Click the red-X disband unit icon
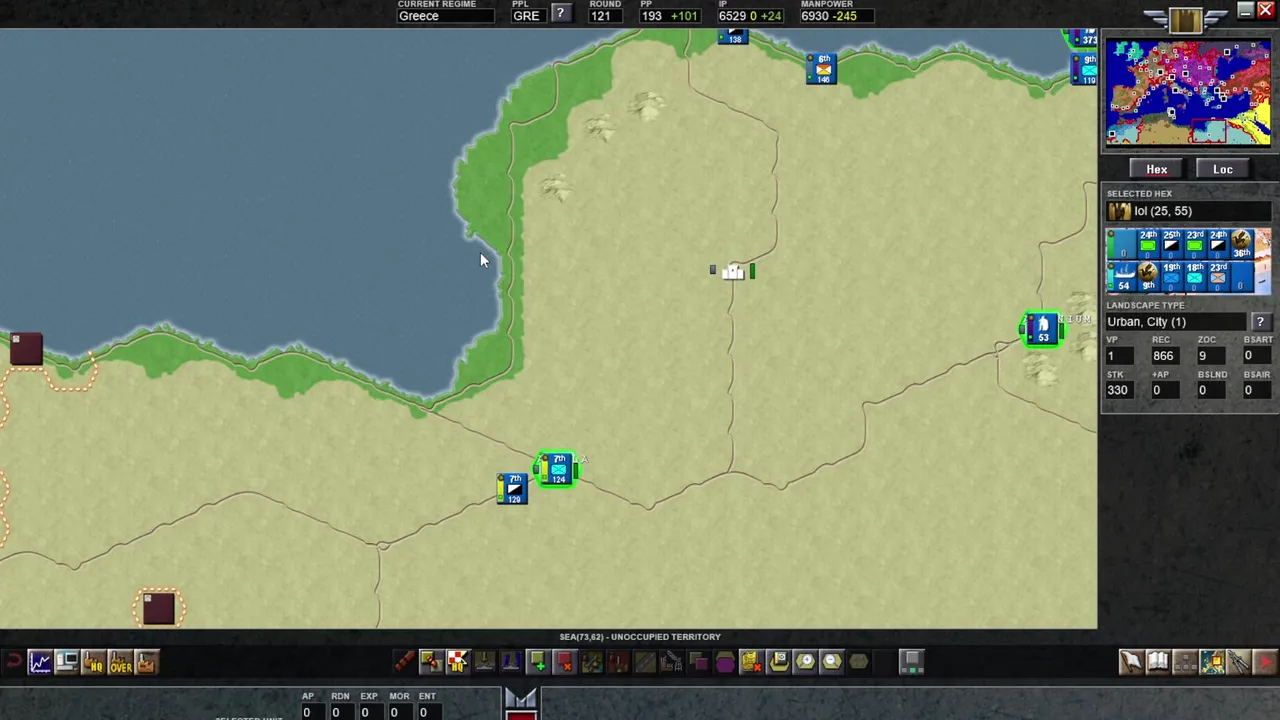The width and height of the screenshot is (1280, 720). [x=564, y=662]
